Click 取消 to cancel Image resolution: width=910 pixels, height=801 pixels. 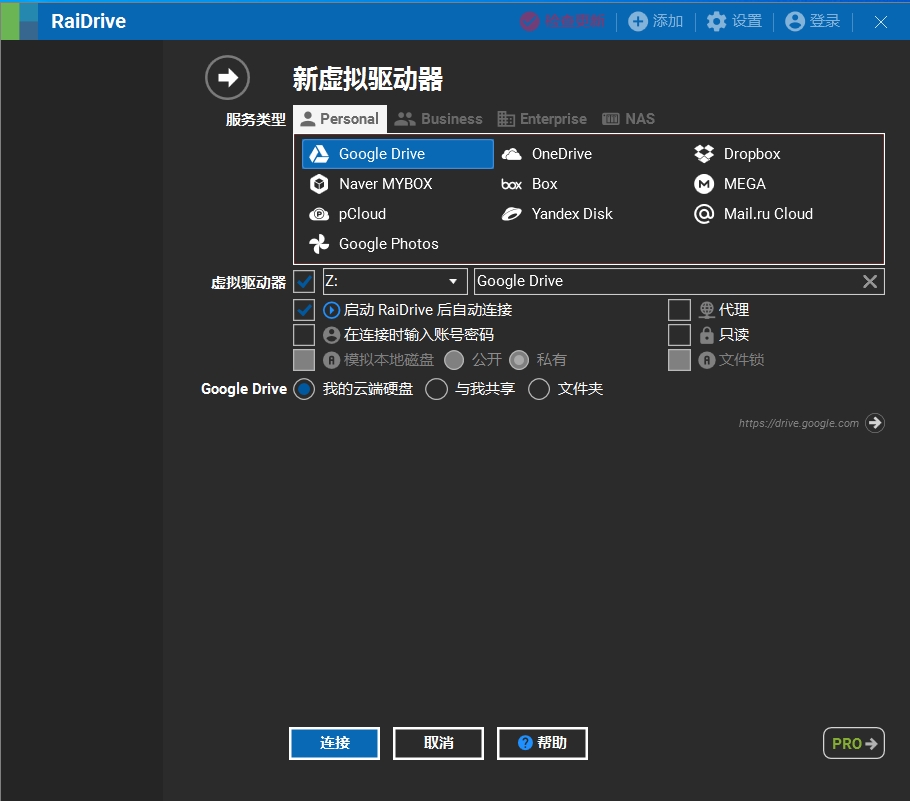(x=438, y=743)
